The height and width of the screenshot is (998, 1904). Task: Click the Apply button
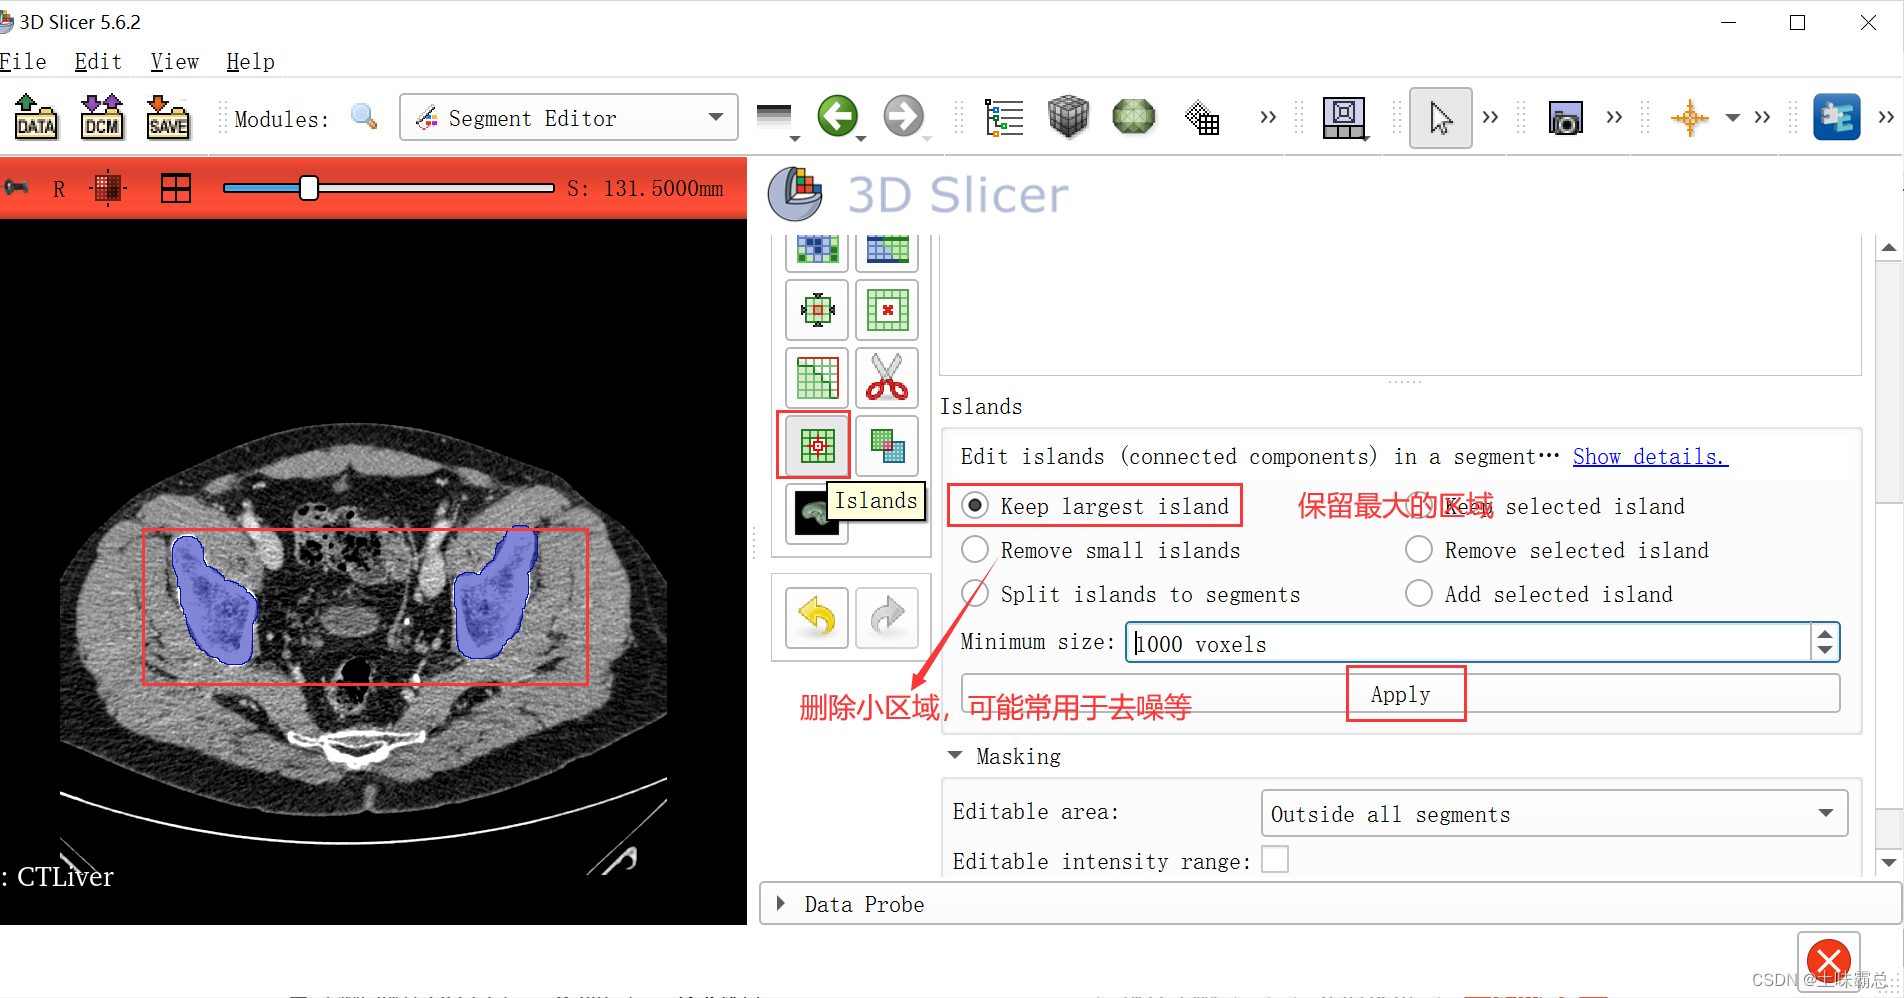click(x=1400, y=694)
